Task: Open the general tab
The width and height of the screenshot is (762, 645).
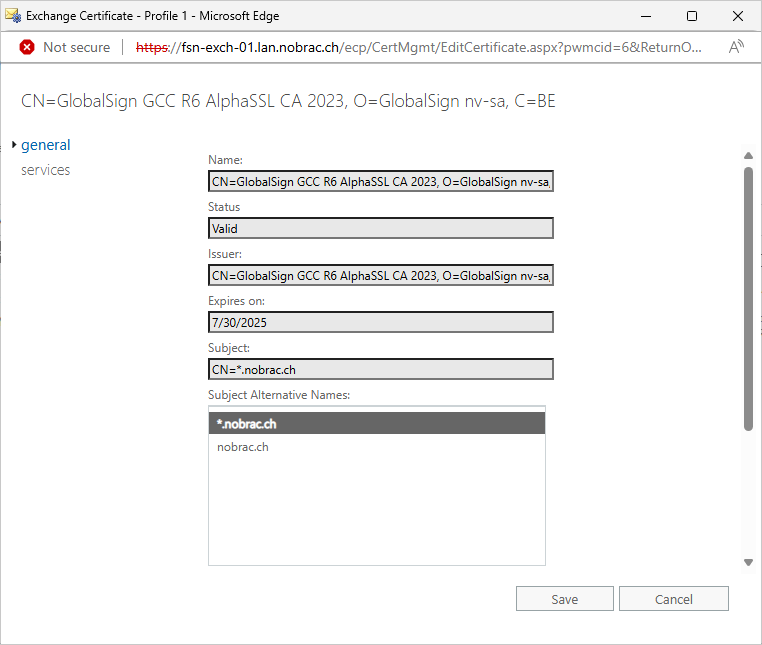Action: [46, 145]
